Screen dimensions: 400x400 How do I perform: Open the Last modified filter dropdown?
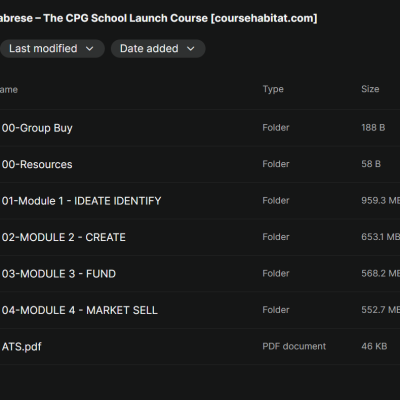pyautogui.click(x=52, y=49)
